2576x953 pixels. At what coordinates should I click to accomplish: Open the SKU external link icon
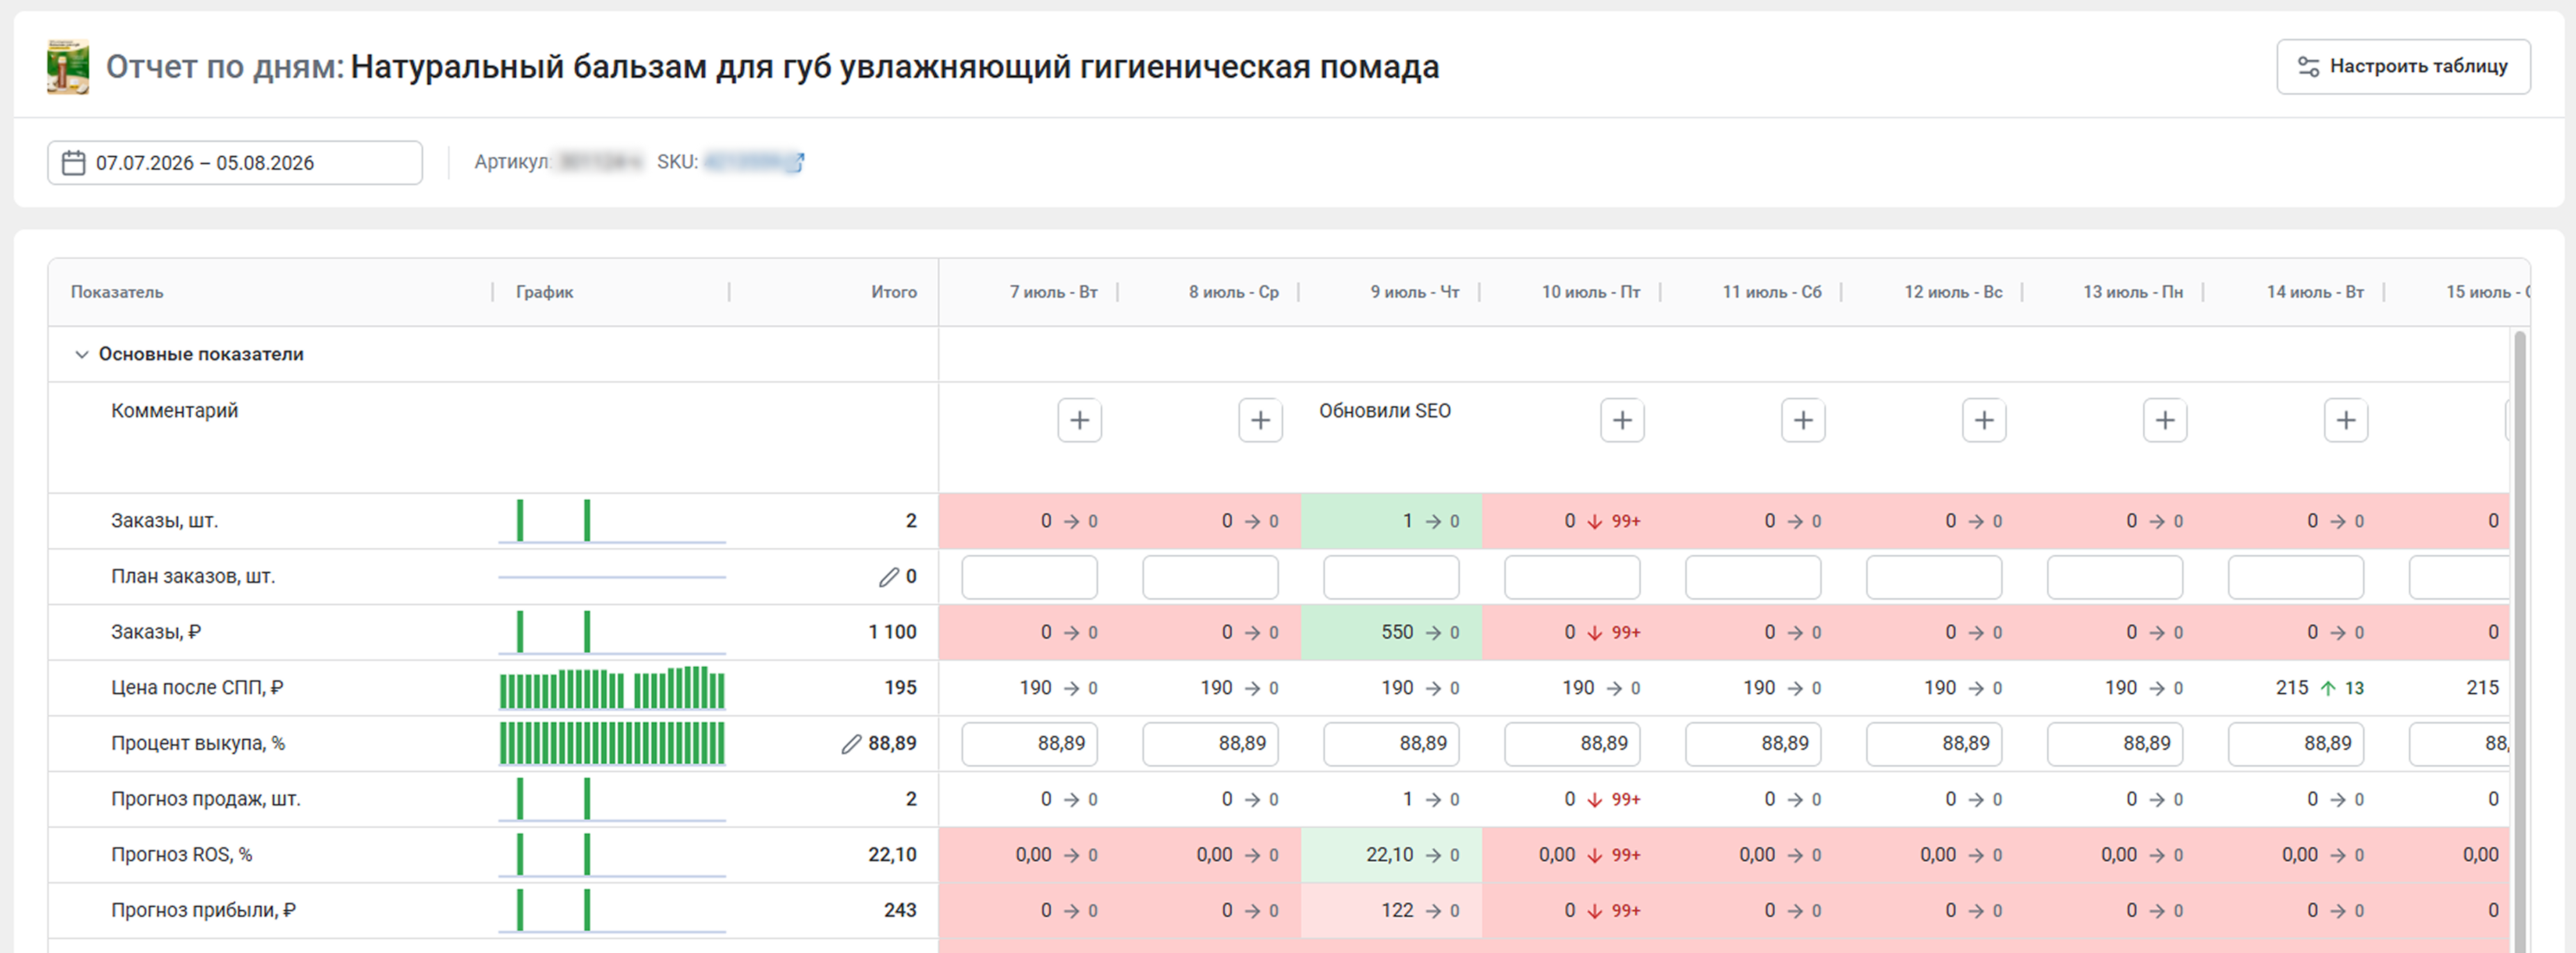(795, 162)
